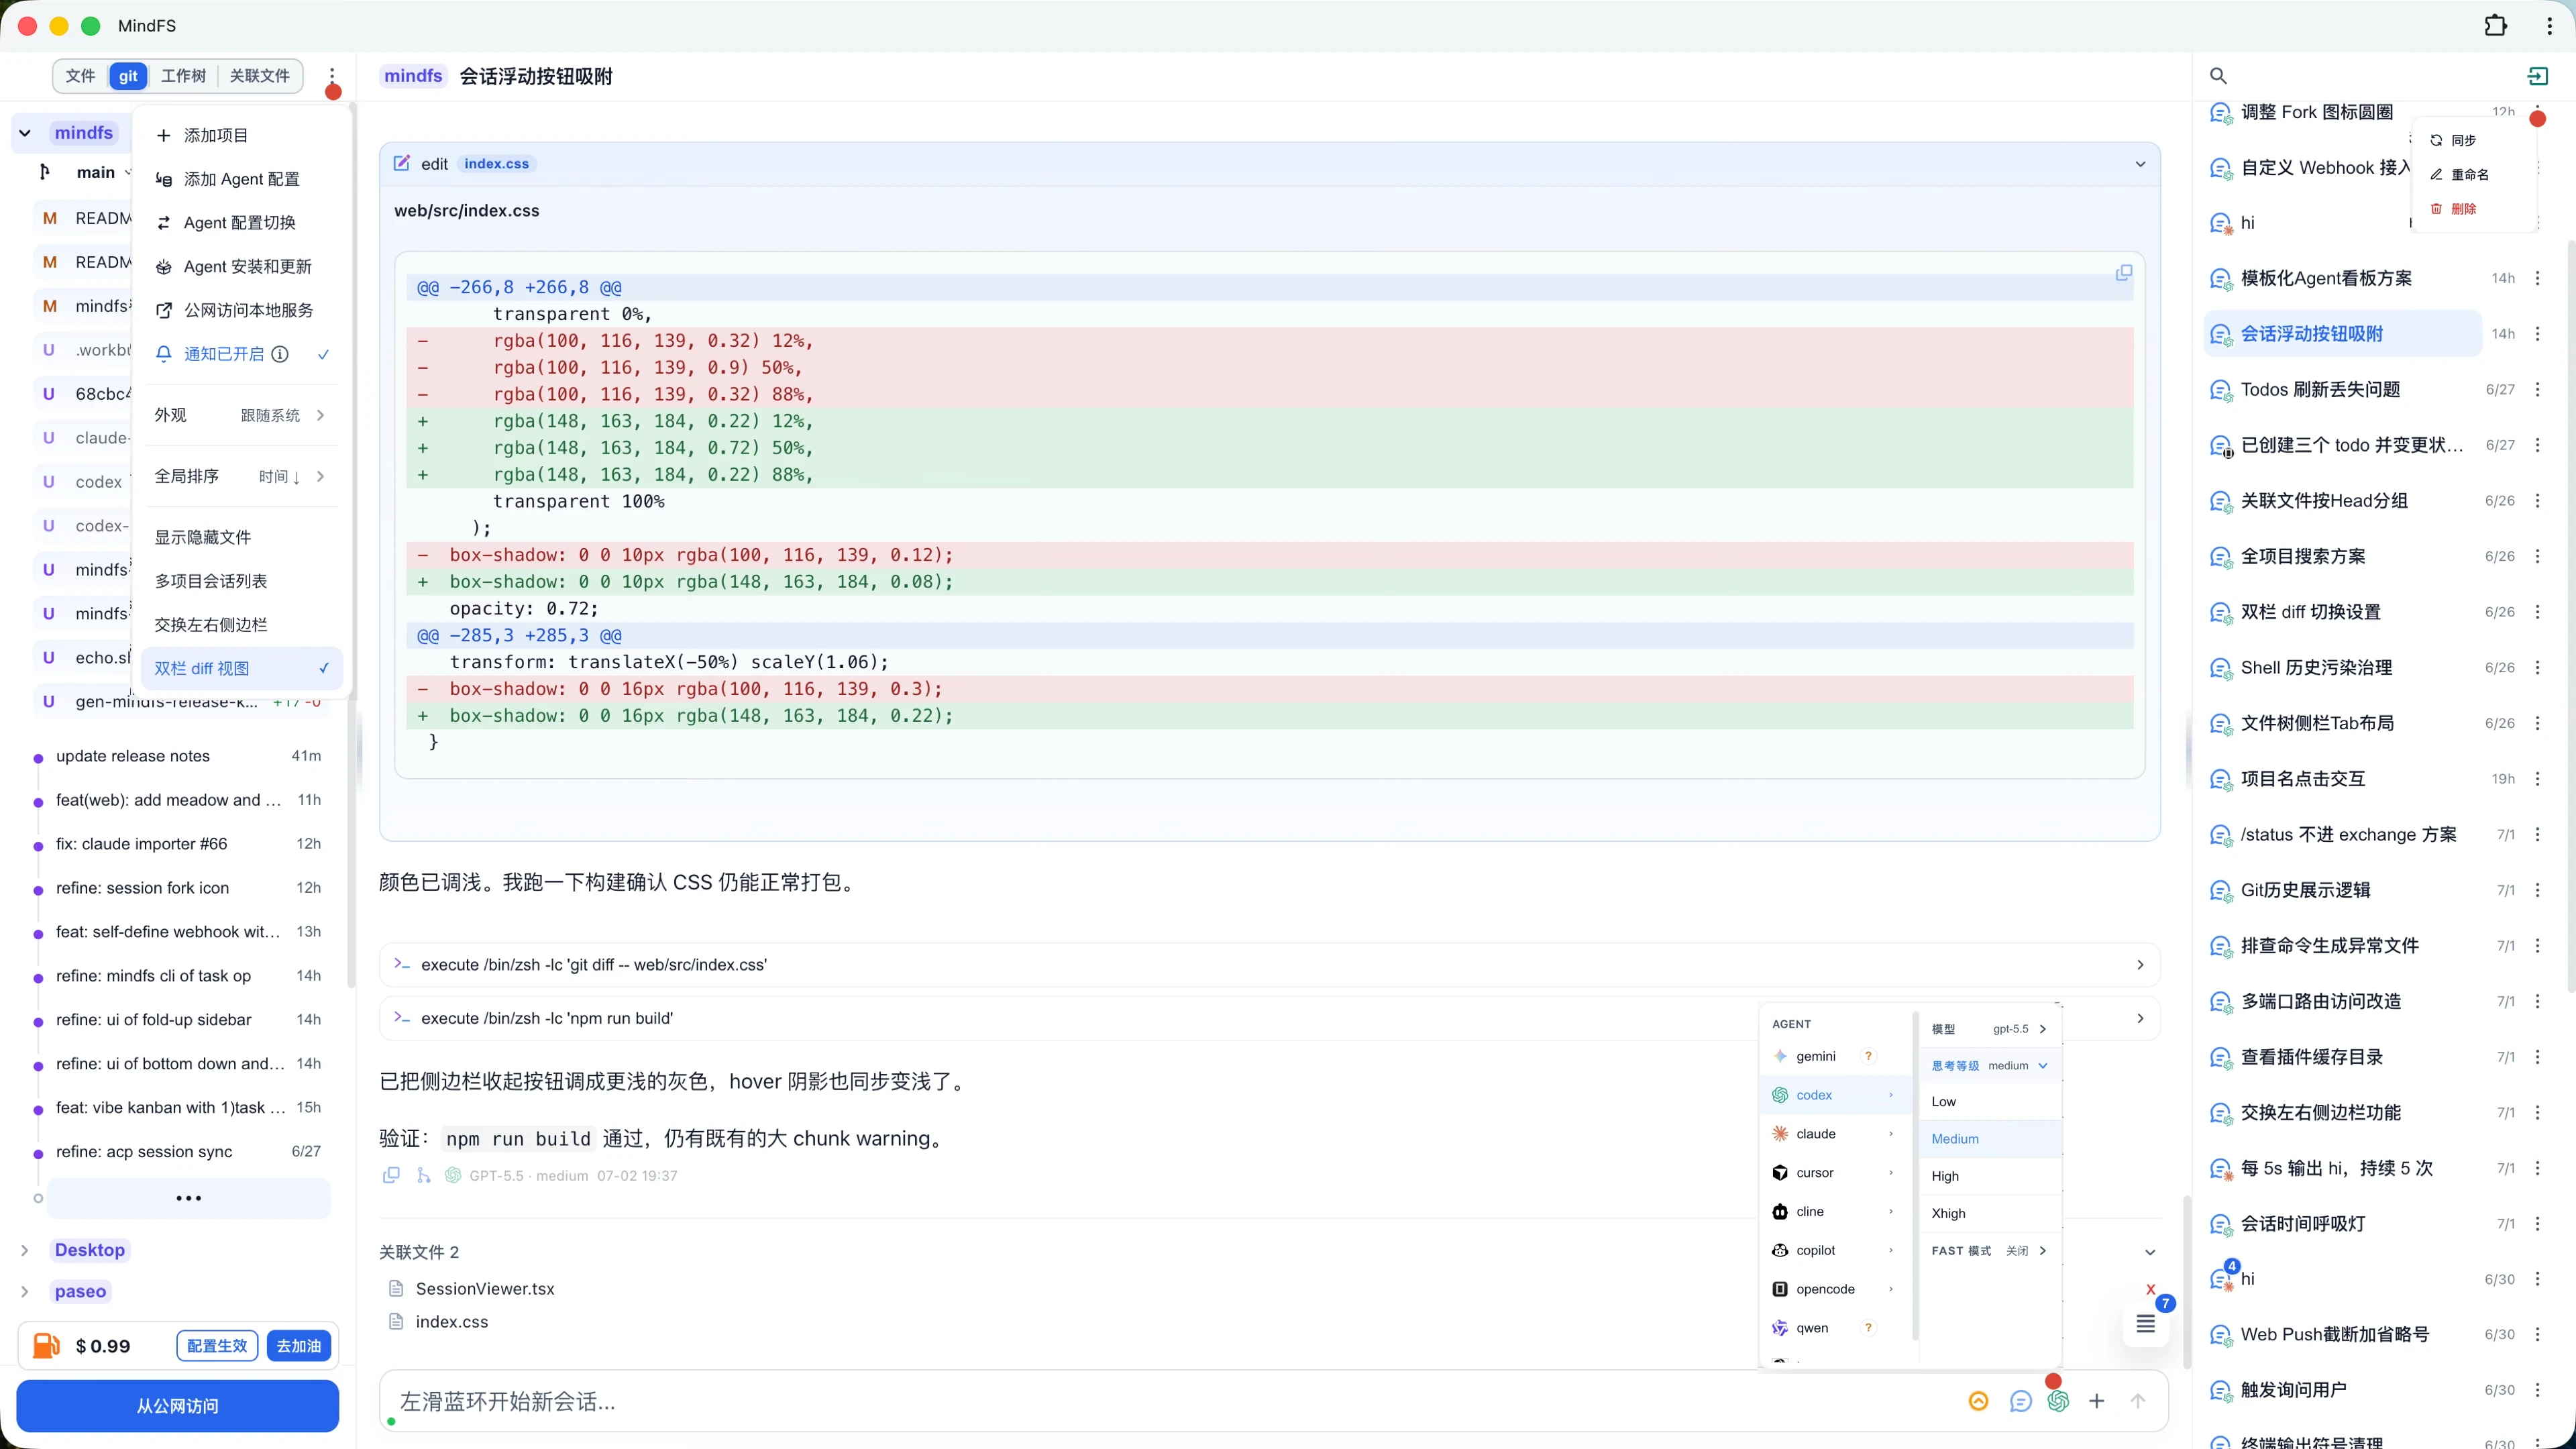Click the plus icon in input bar

2096,1401
